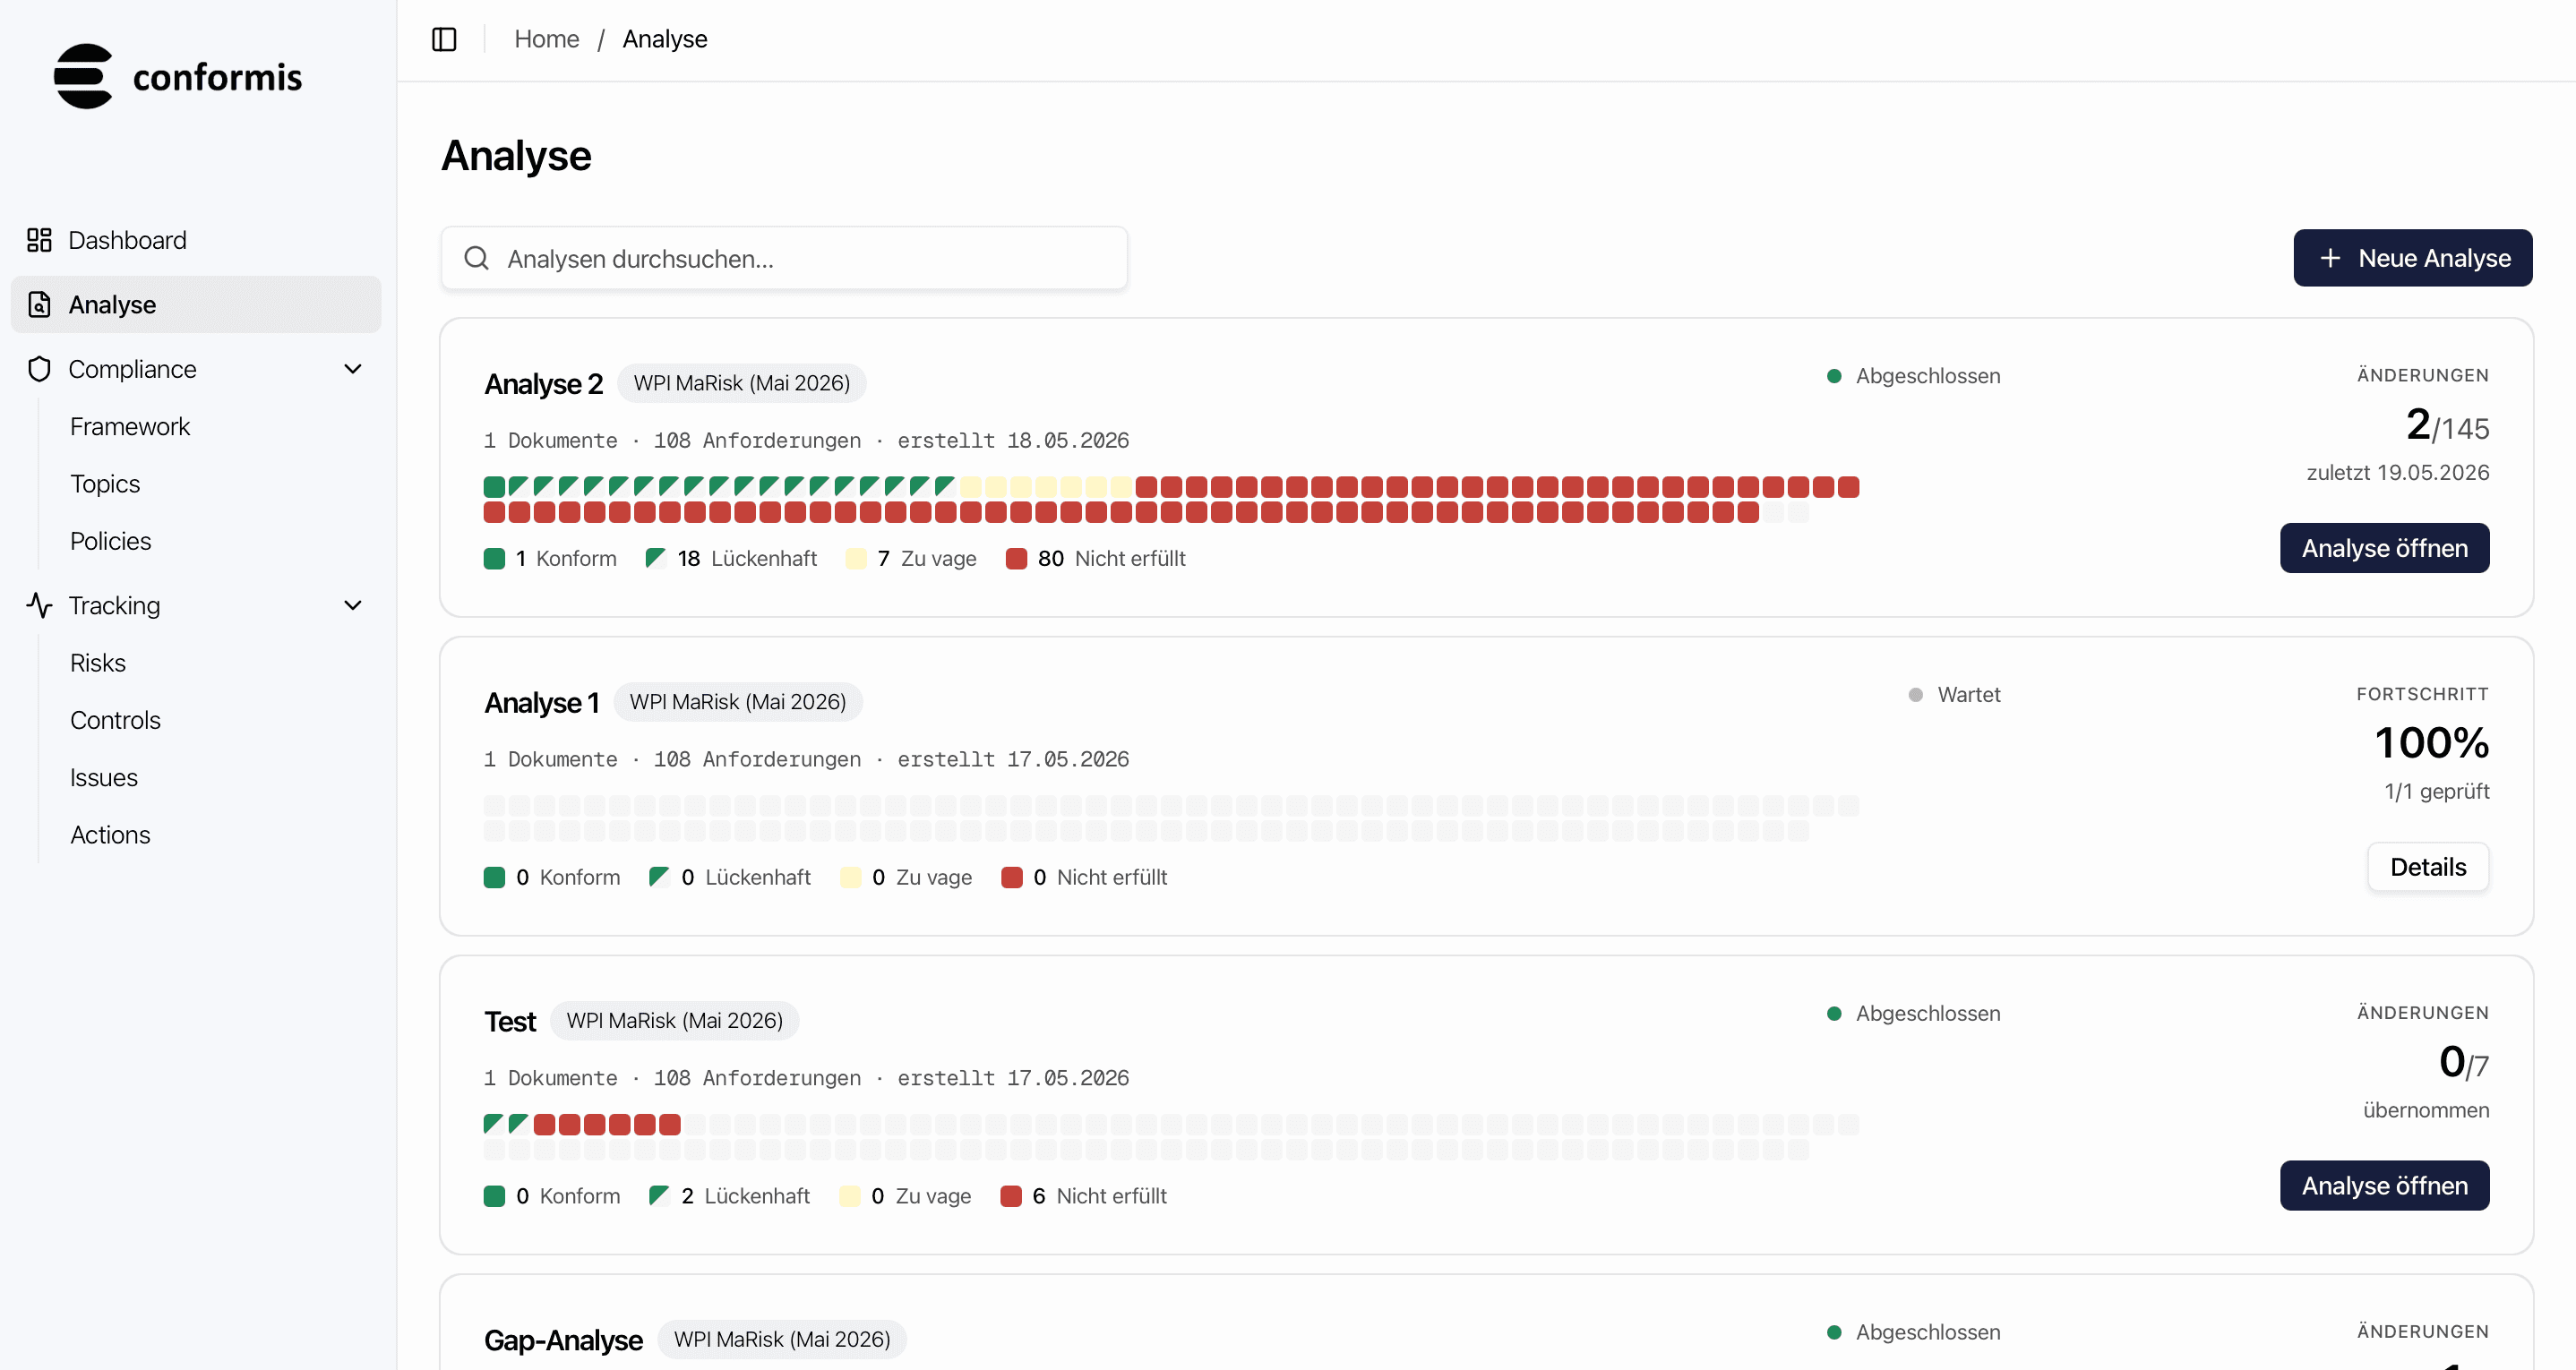The width and height of the screenshot is (2576, 1370).
Task: Open Test analysis with Analyse öffnen
Action: pyautogui.click(x=2384, y=1185)
